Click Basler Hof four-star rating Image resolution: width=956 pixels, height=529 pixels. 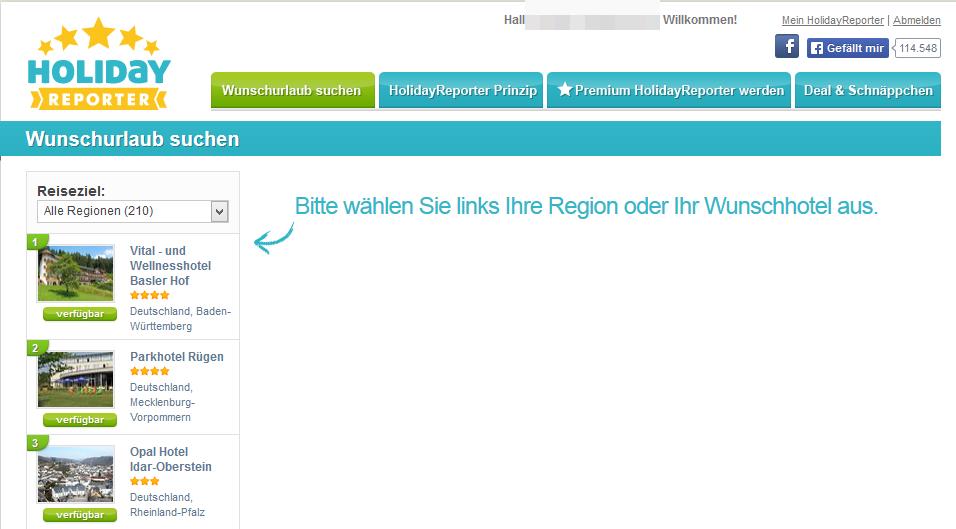click(x=149, y=295)
